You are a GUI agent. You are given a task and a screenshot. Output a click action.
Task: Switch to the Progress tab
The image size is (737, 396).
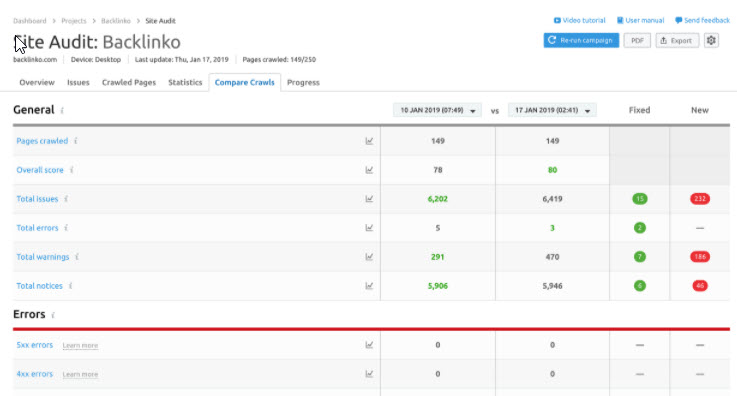[x=303, y=83]
